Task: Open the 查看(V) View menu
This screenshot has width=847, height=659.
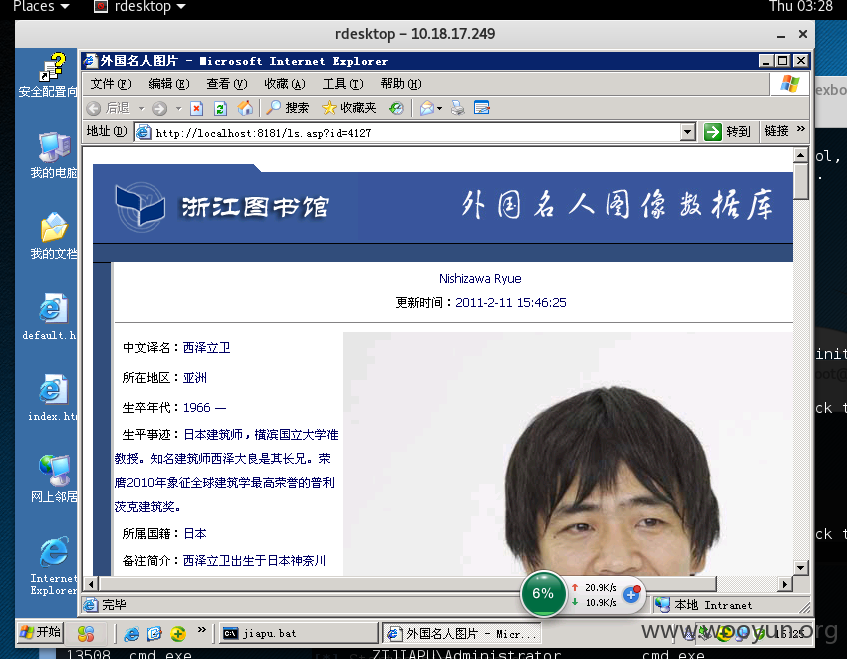Action: 226,84
